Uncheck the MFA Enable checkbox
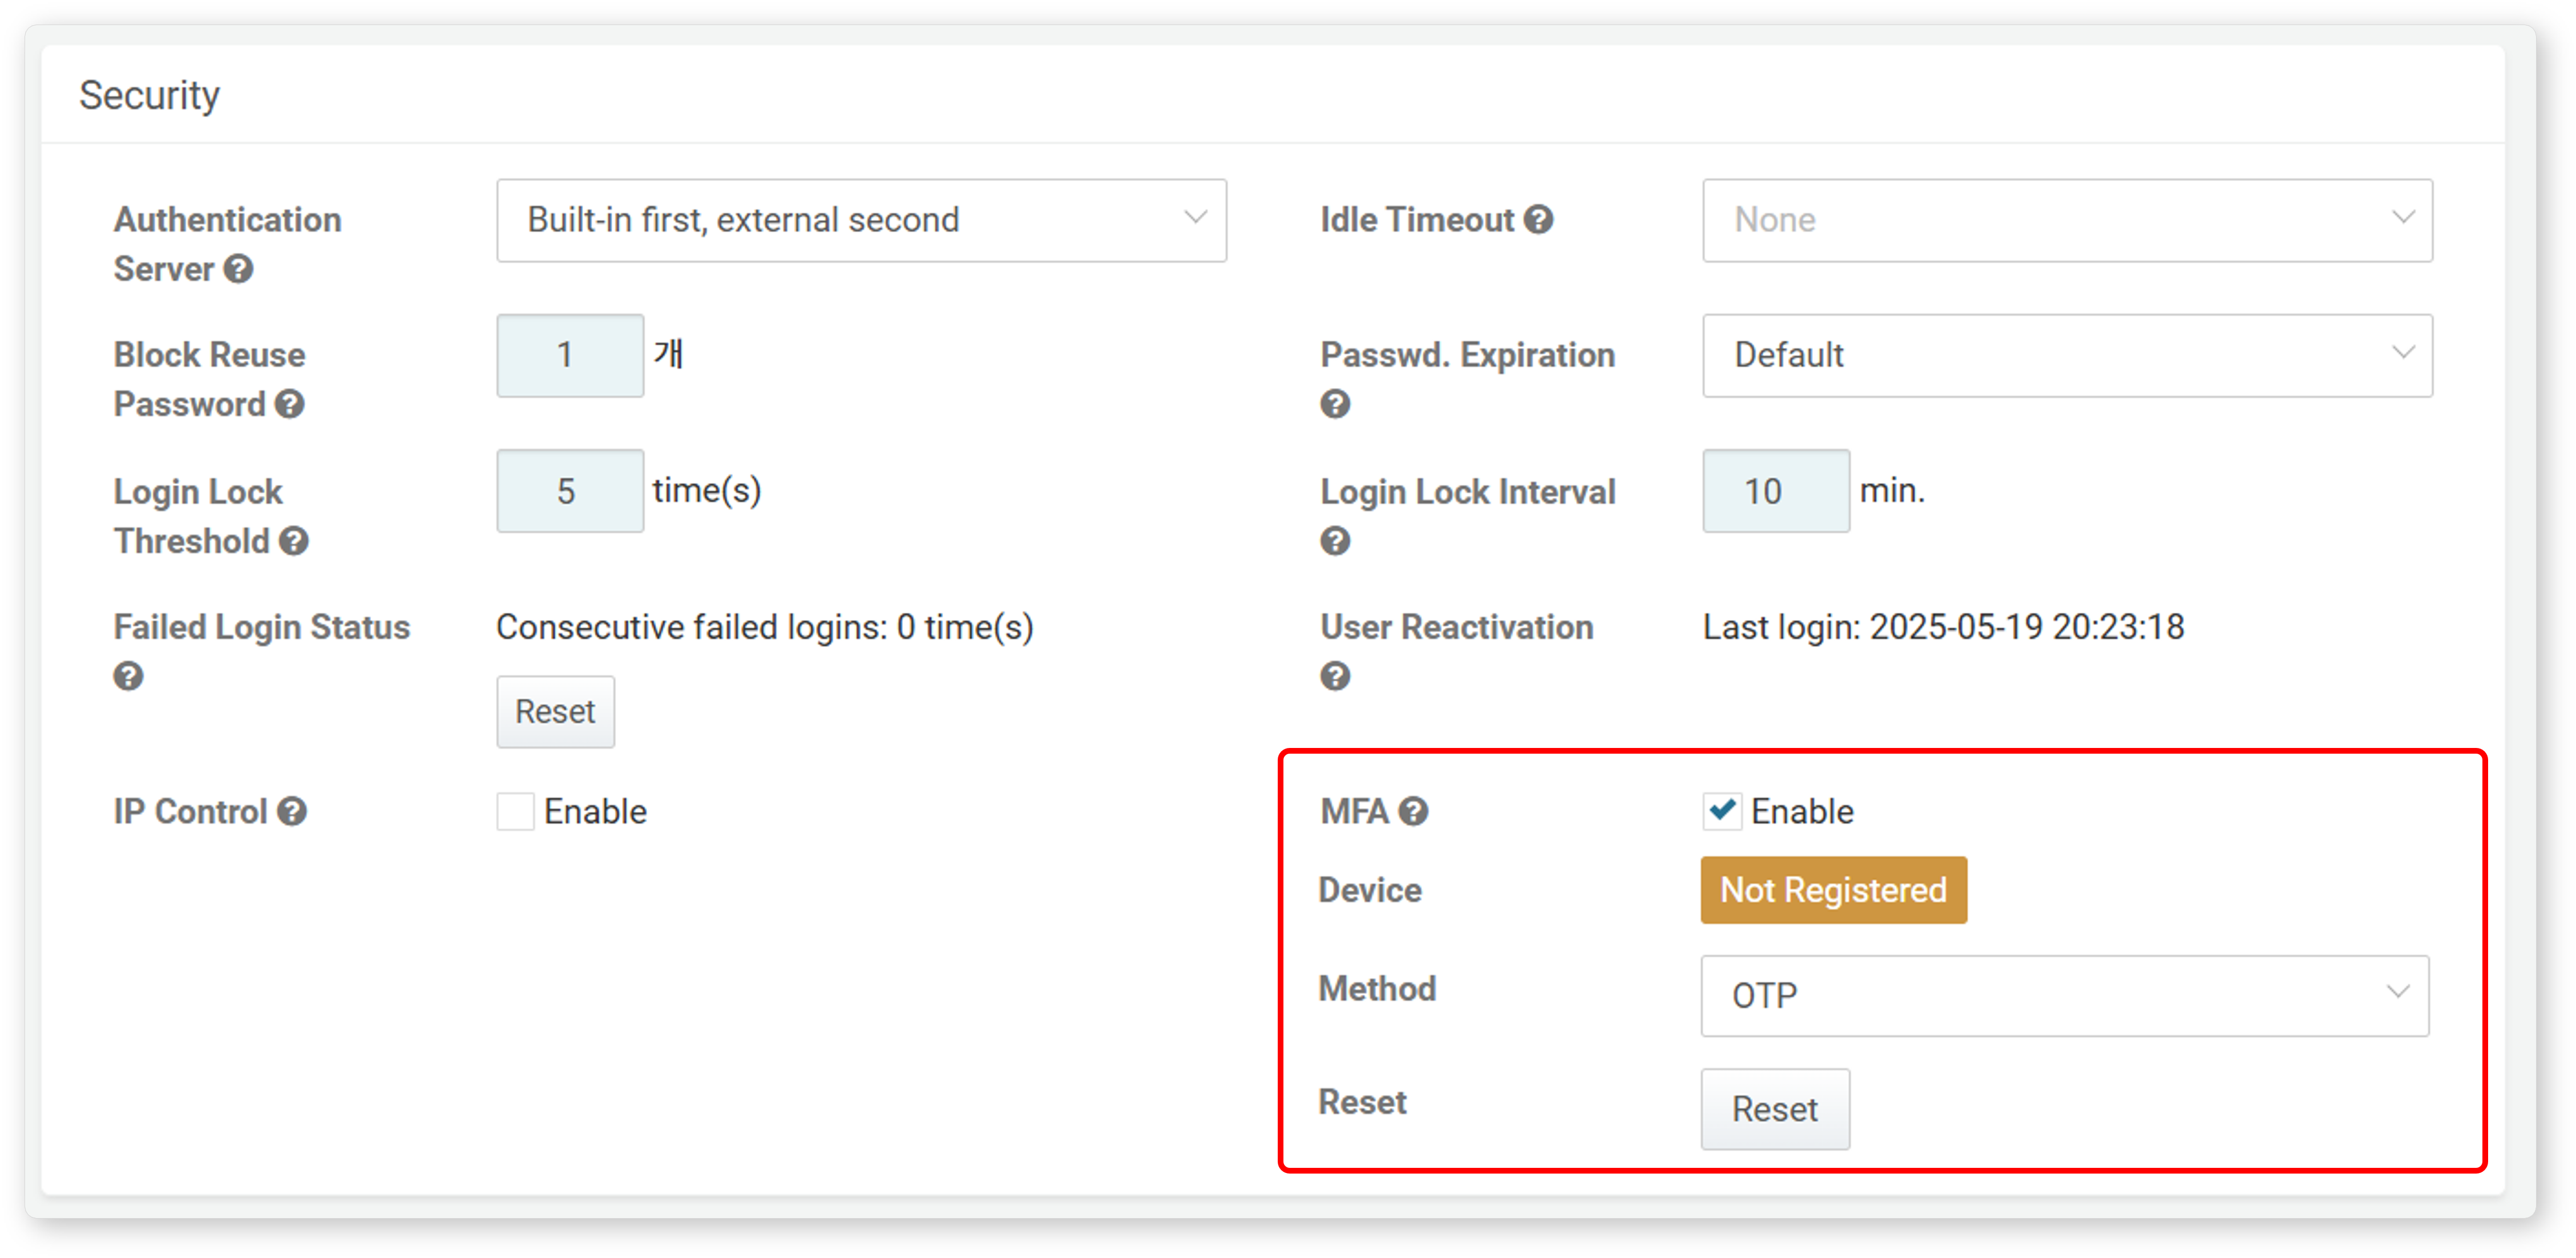2576x1258 pixels. 1722,811
